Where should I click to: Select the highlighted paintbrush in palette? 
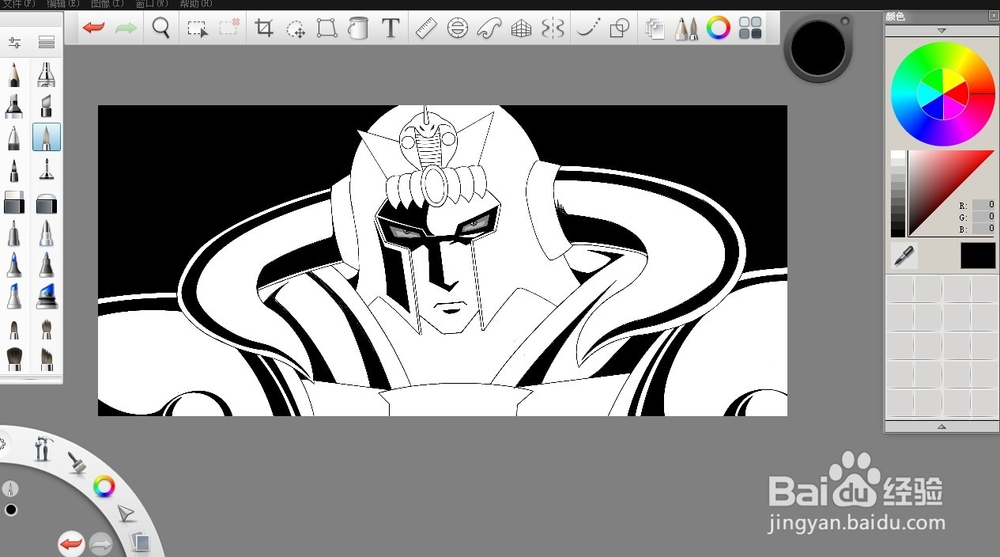[x=47, y=137]
